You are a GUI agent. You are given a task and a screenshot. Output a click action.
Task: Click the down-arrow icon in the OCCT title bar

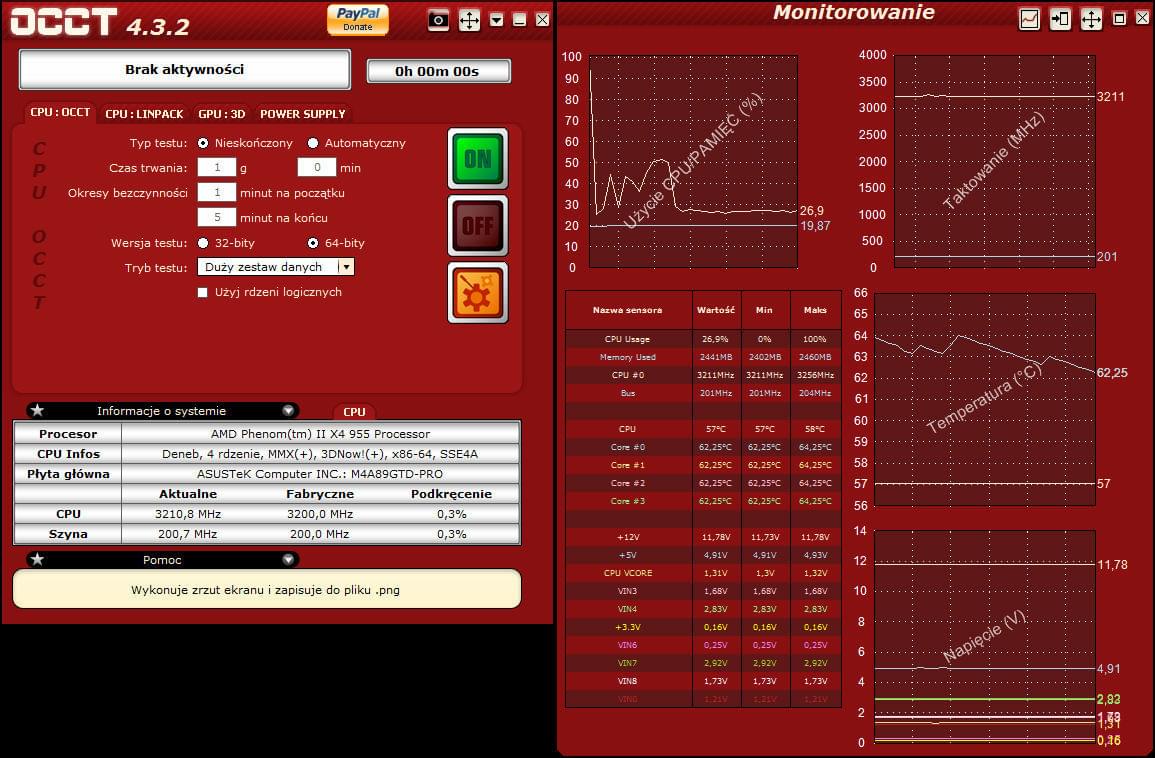click(x=496, y=20)
